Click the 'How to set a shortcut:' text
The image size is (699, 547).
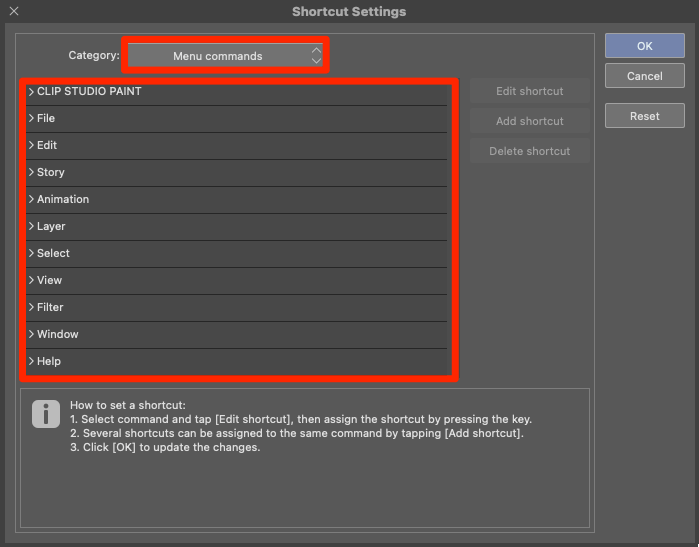(x=127, y=405)
